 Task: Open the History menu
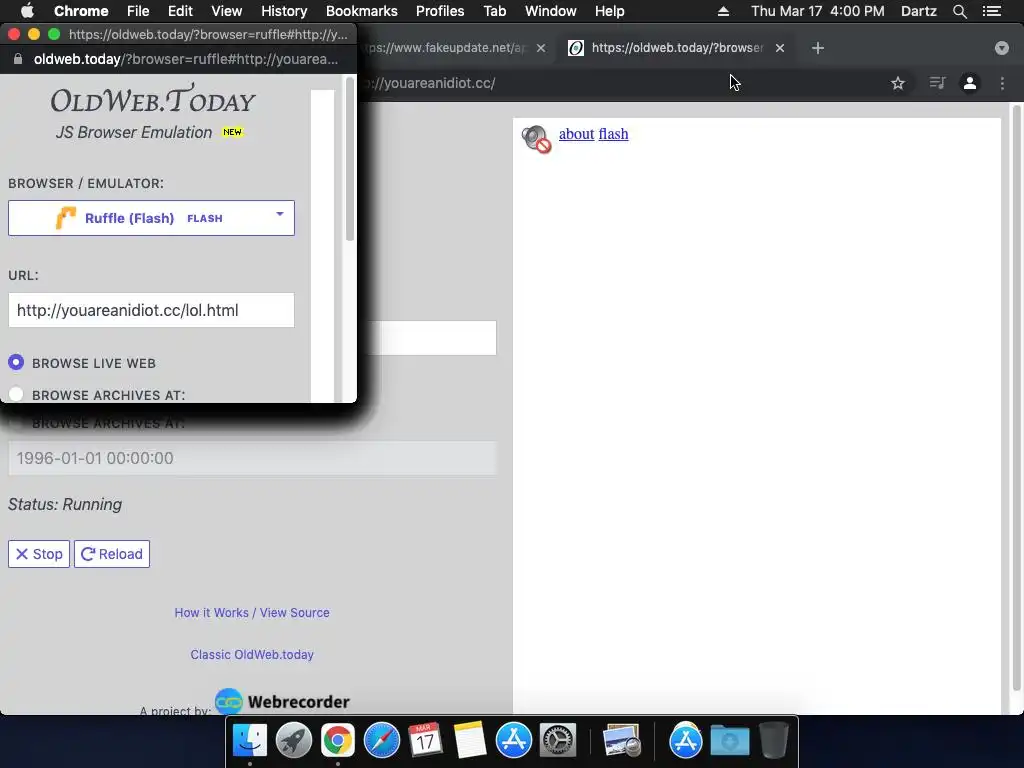click(x=284, y=11)
